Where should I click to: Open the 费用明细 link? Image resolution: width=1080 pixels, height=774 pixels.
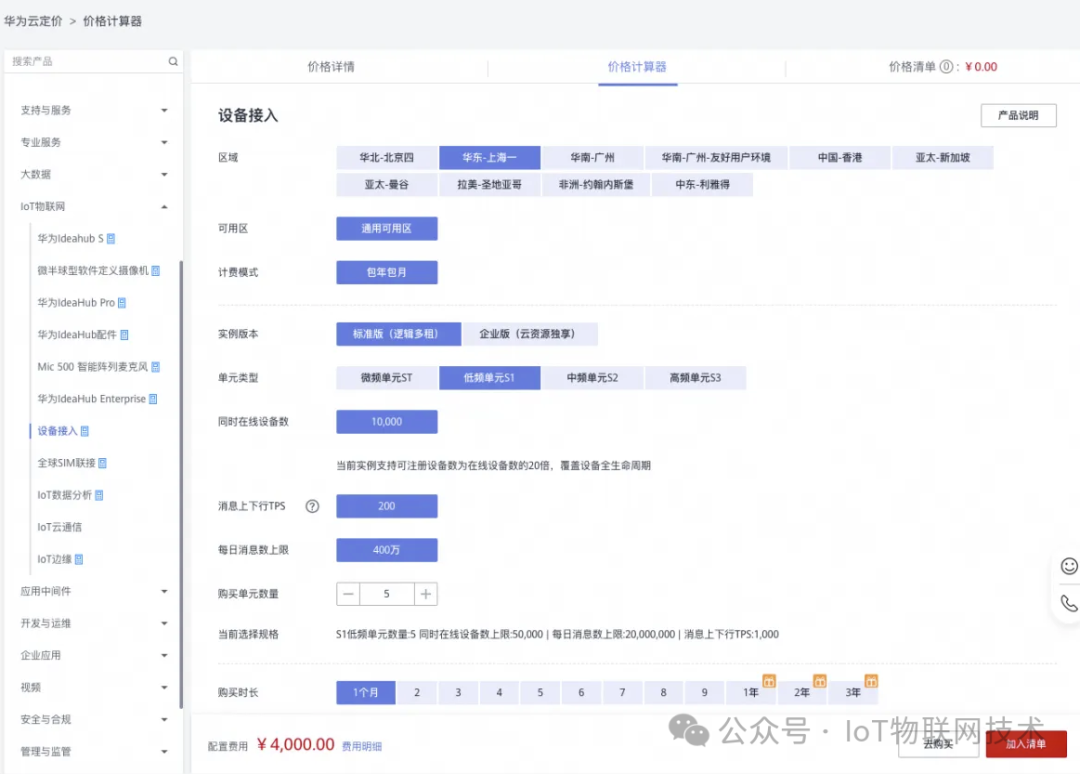(x=362, y=746)
